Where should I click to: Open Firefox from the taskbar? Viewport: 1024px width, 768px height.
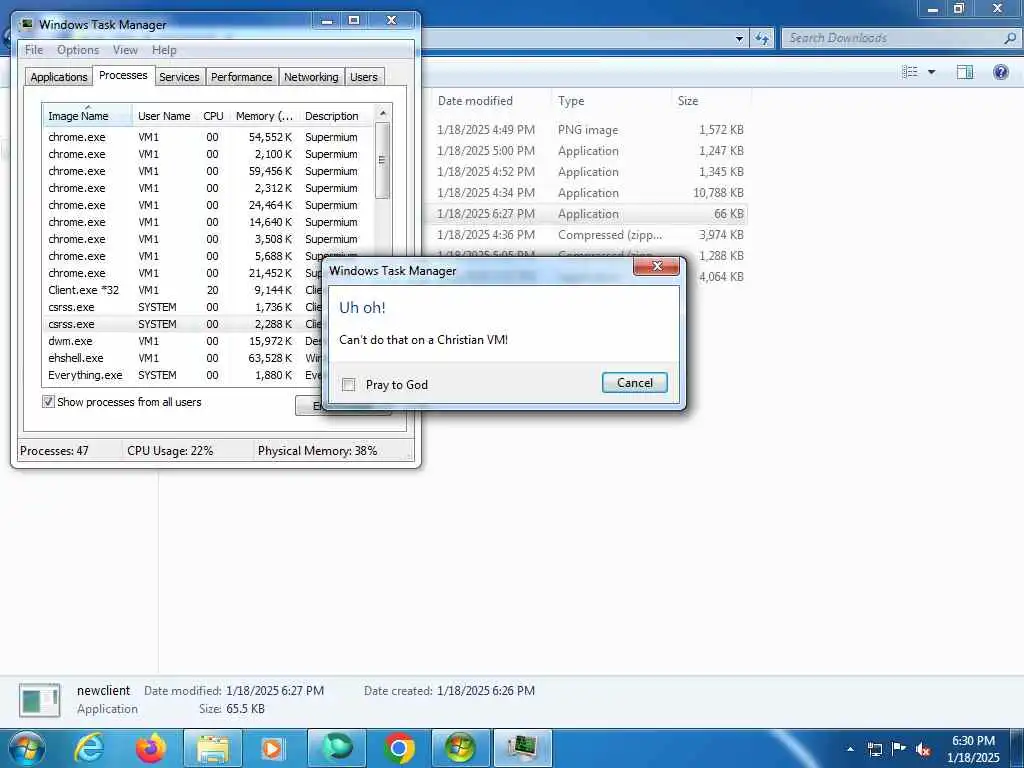click(x=151, y=748)
